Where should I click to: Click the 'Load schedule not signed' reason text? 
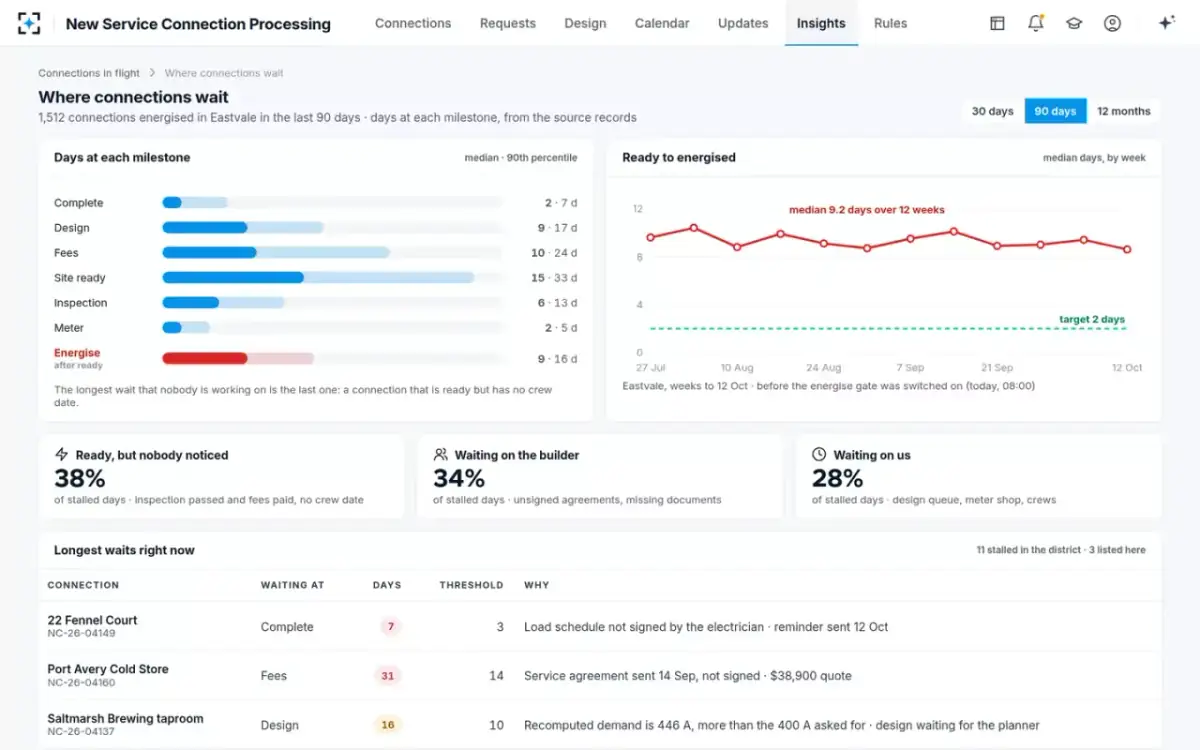706,627
